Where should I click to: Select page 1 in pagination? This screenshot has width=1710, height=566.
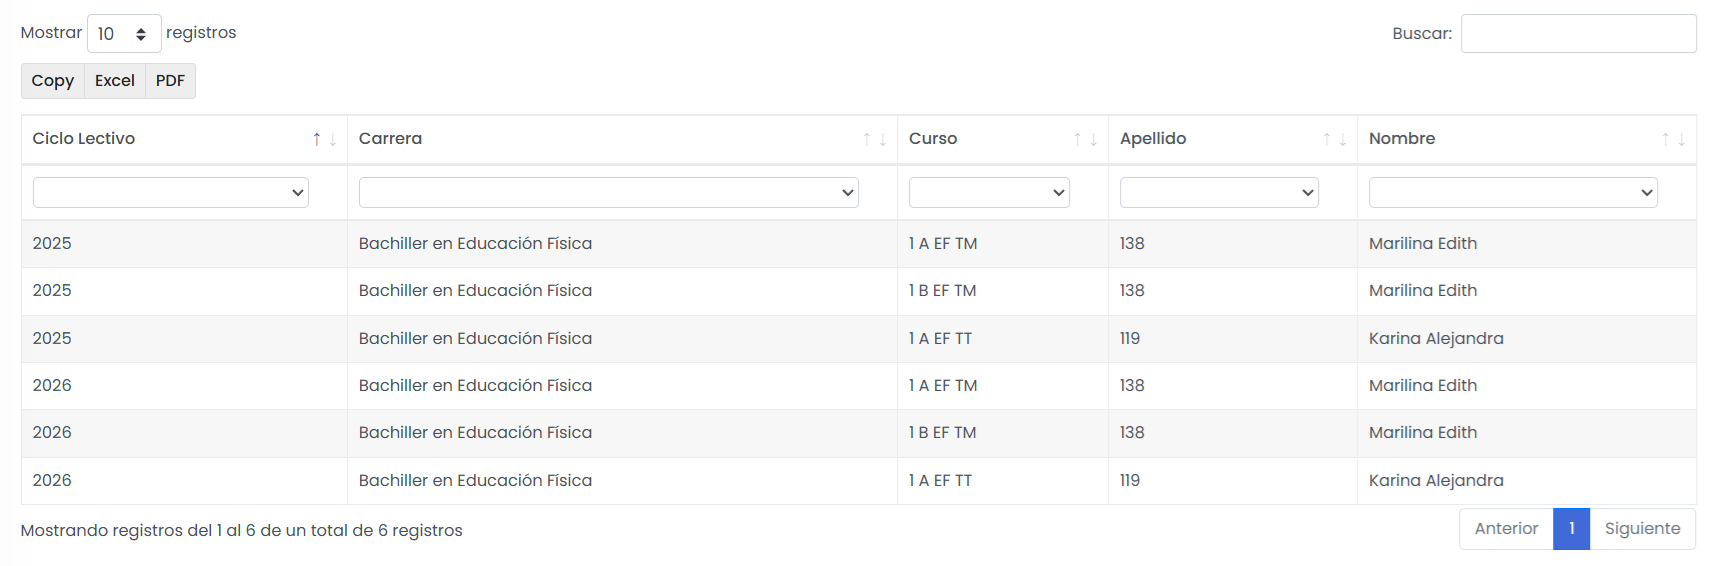coord(1572,529)
